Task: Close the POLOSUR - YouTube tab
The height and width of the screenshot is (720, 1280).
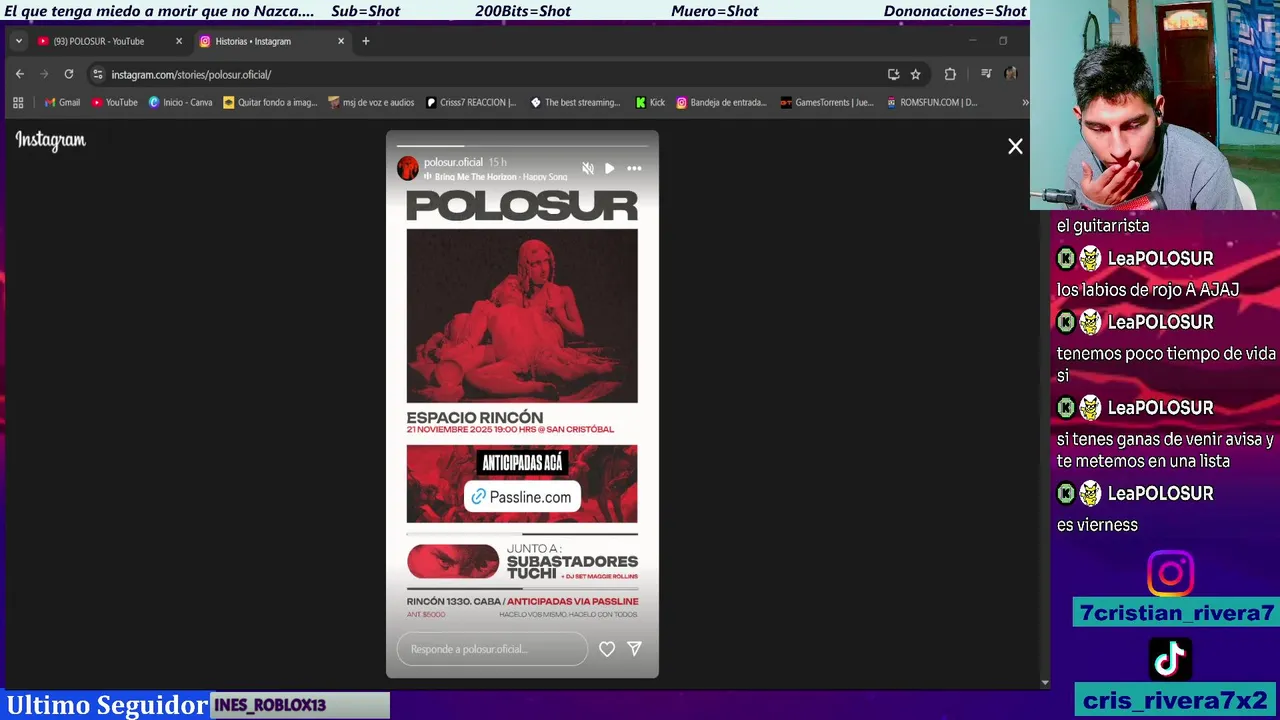Action: (x=179, y=41)
